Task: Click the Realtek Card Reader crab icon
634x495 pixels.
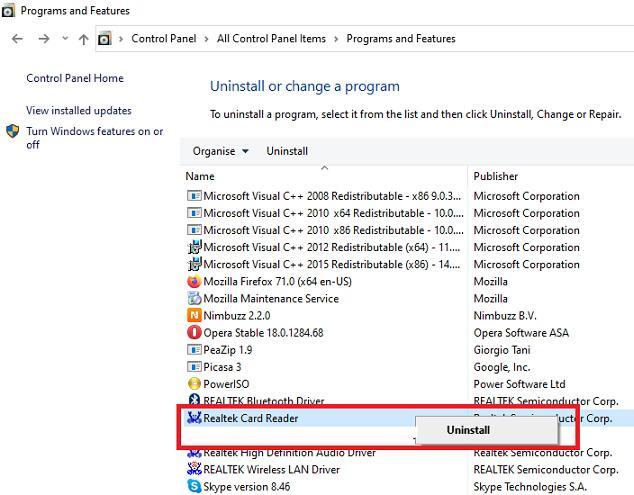Action: pos(194,418)
